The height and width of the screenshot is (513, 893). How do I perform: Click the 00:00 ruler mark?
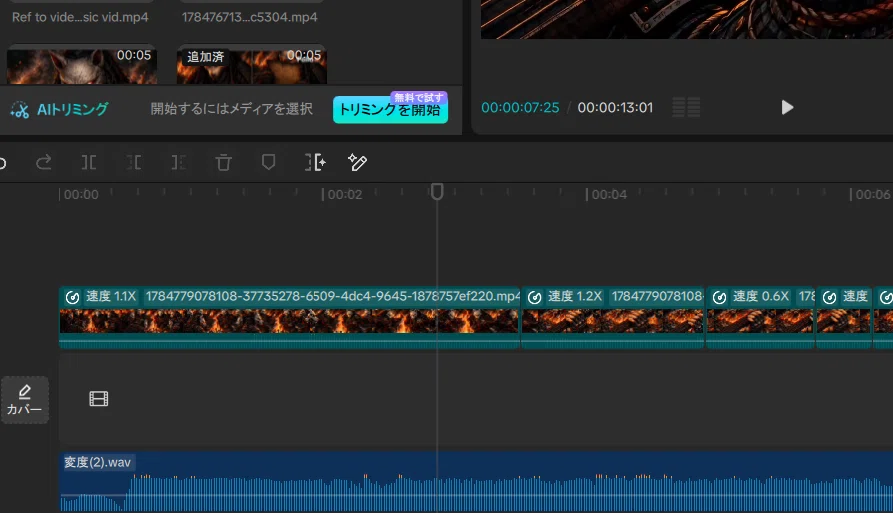click(x=81, y=195)
